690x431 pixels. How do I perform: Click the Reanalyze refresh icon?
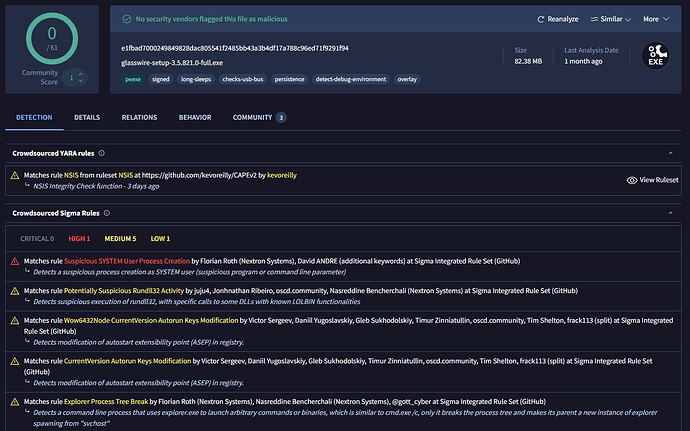[x=541, y=19]
